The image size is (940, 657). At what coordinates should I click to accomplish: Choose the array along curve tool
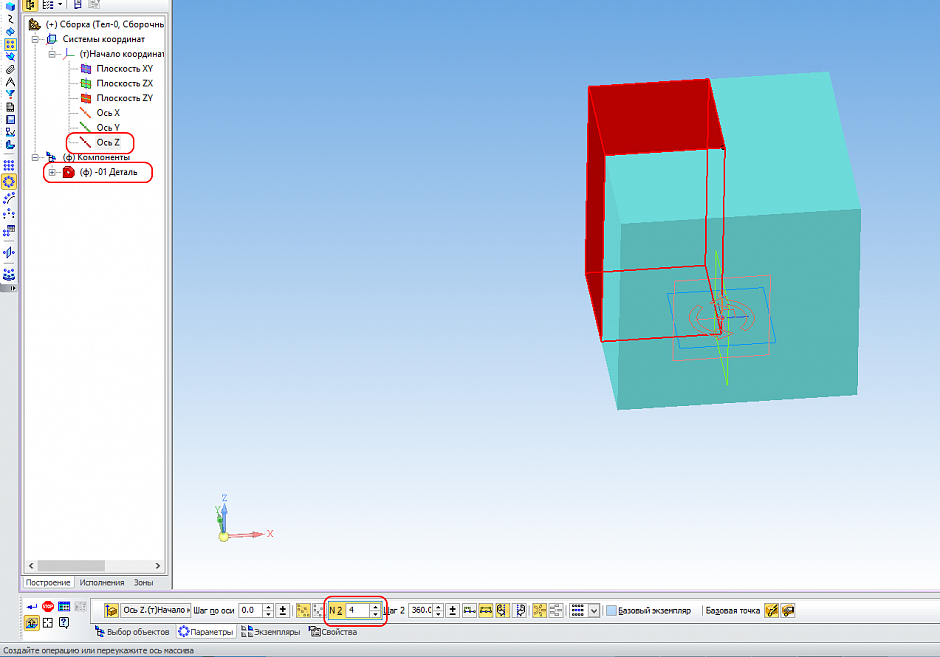coord(10,198)
